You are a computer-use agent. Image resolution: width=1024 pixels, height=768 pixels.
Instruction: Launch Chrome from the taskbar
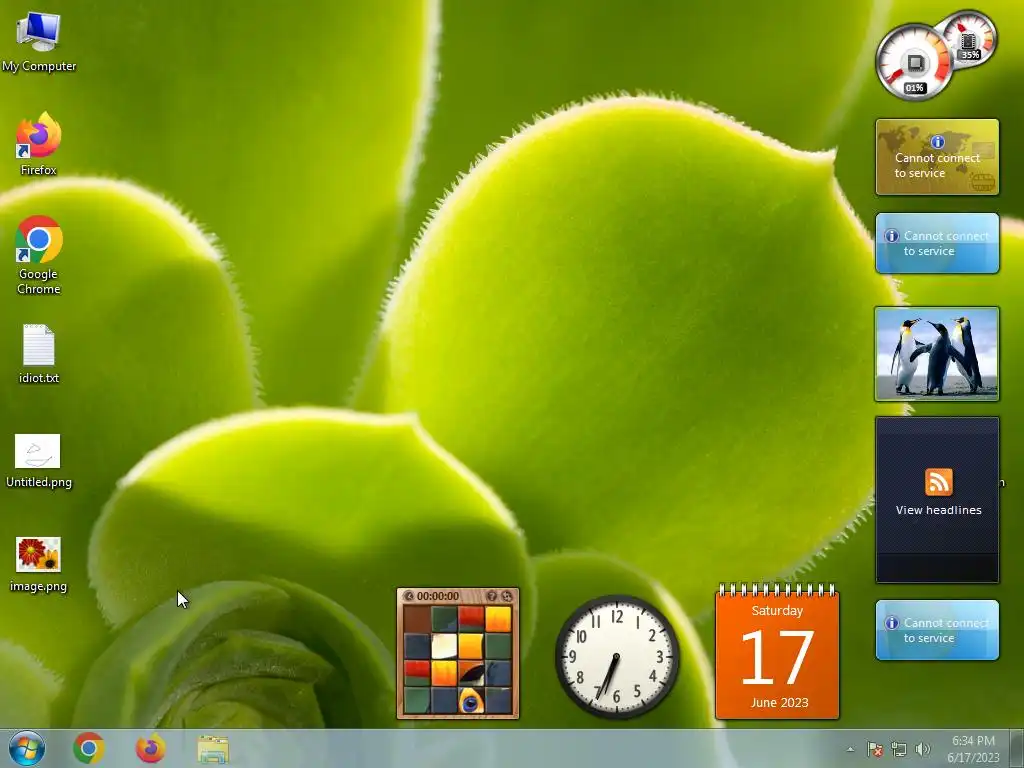[89, 748]
